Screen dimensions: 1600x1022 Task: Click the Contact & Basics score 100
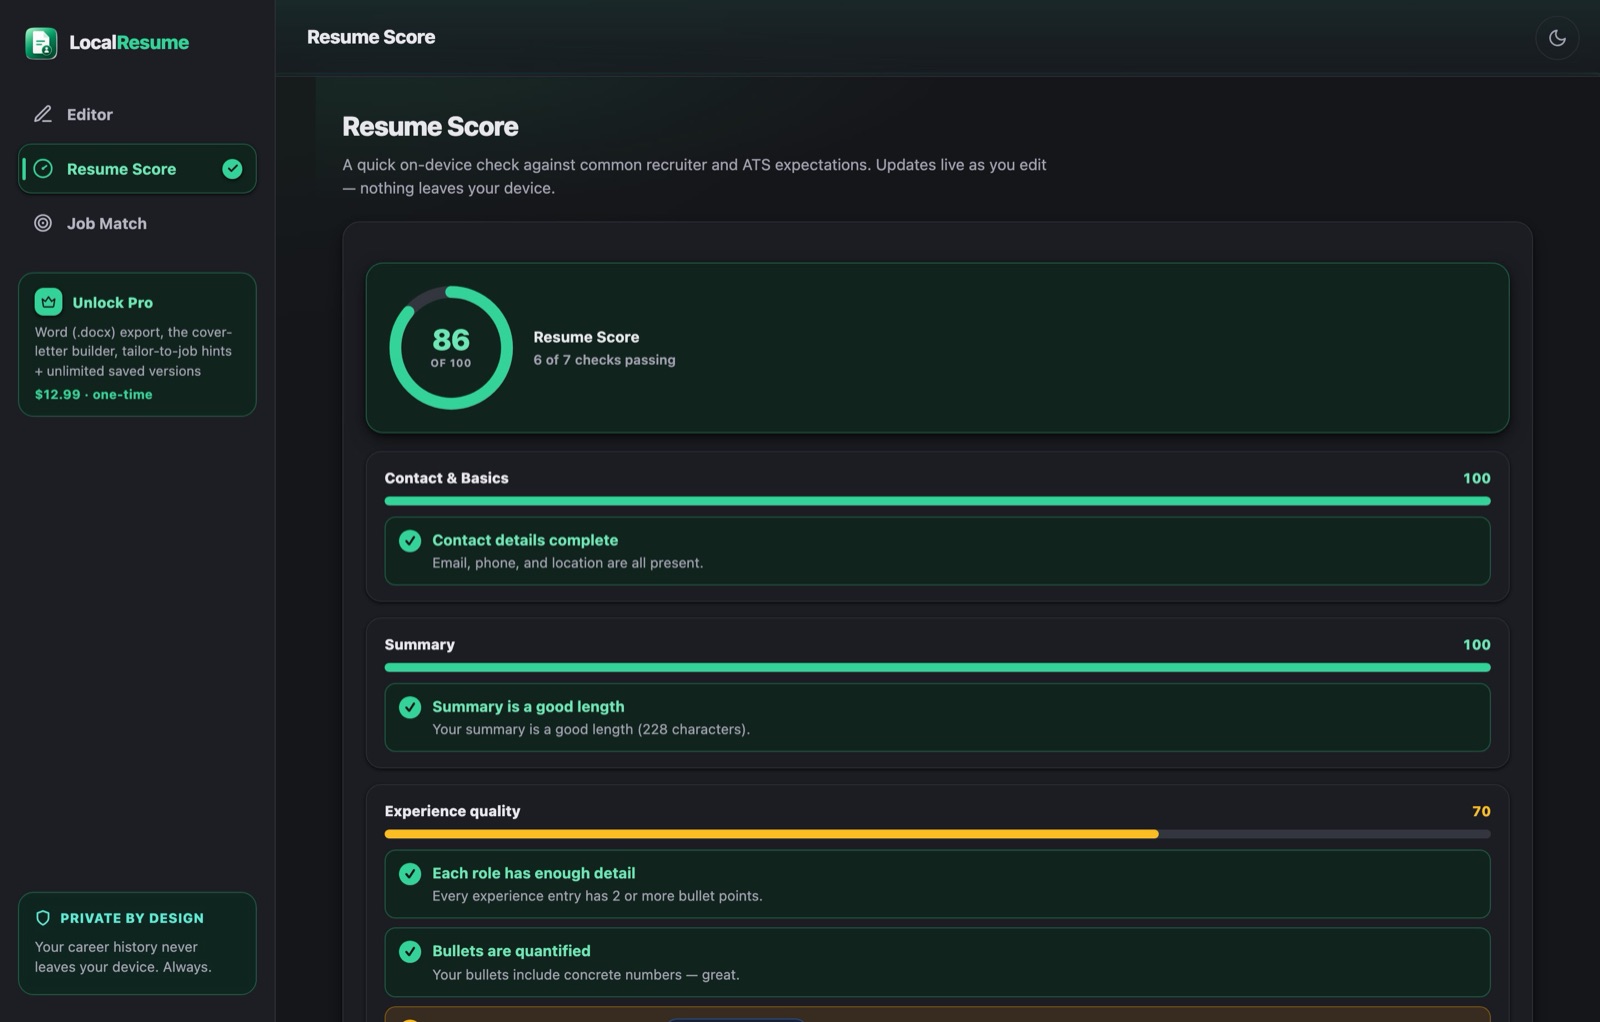click(1476, 478)
